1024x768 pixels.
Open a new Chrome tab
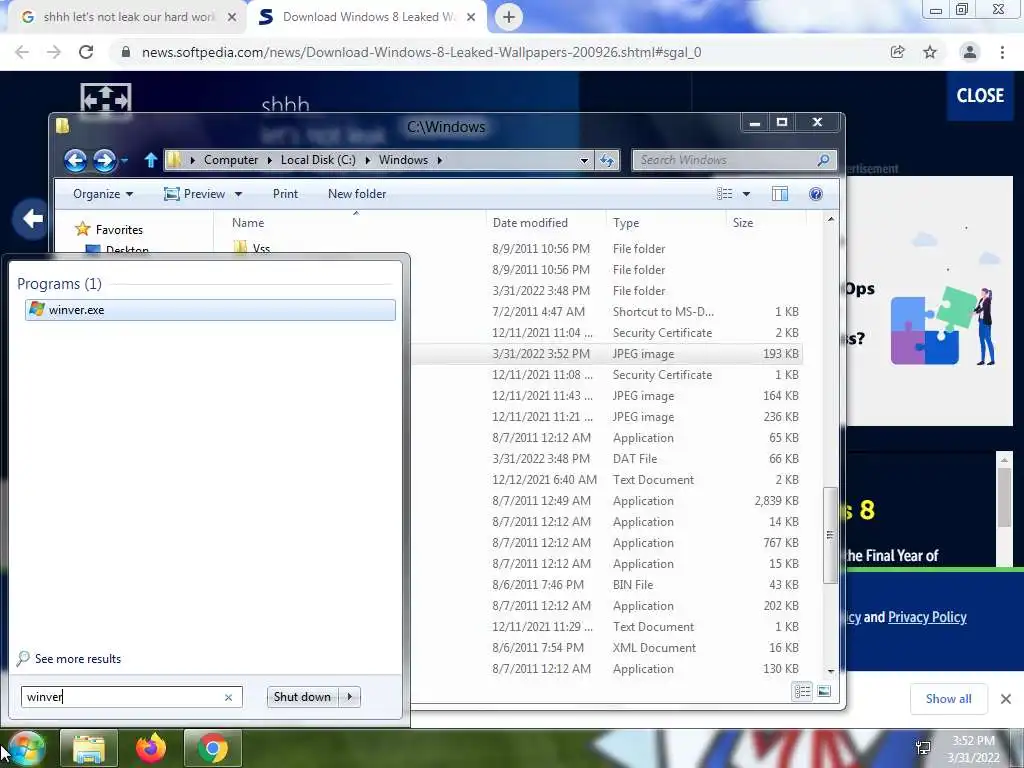click(x=509, y=18)
